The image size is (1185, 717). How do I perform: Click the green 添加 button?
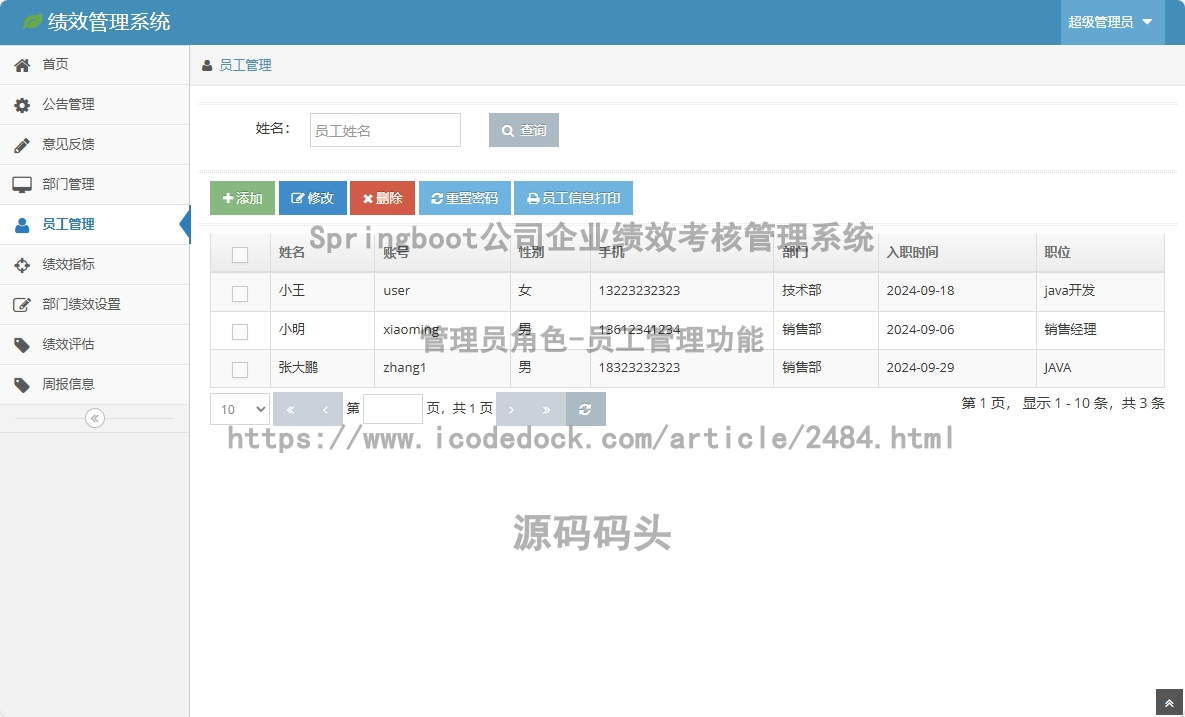coord(243,198)
